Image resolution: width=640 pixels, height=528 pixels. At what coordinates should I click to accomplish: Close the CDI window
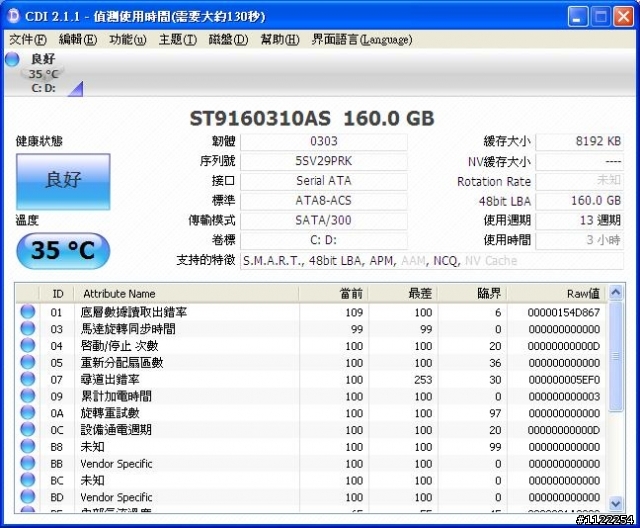[623, 17]
